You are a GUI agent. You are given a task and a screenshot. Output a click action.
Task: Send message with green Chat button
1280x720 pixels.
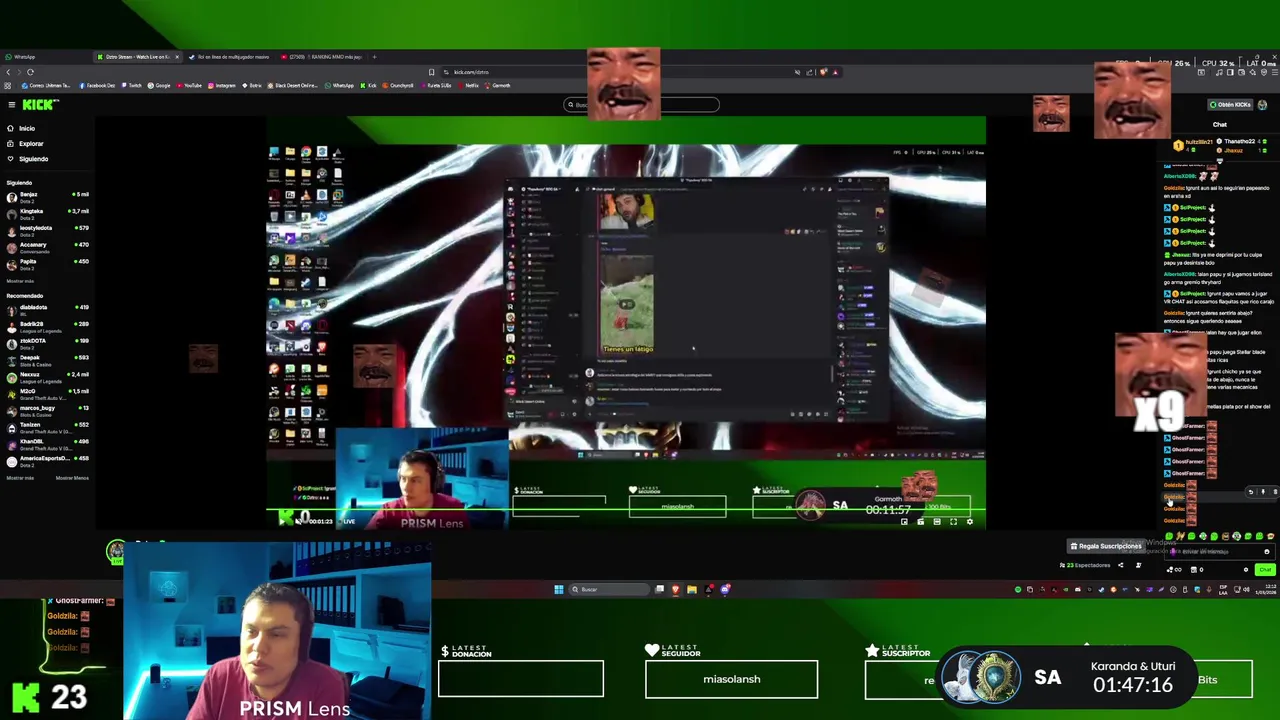[1265, 570]
